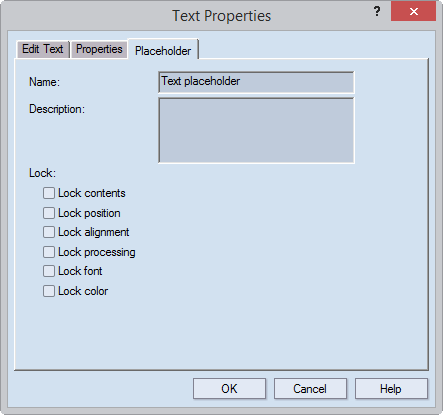Check the Lock alignment option

[x=49, y=232]
